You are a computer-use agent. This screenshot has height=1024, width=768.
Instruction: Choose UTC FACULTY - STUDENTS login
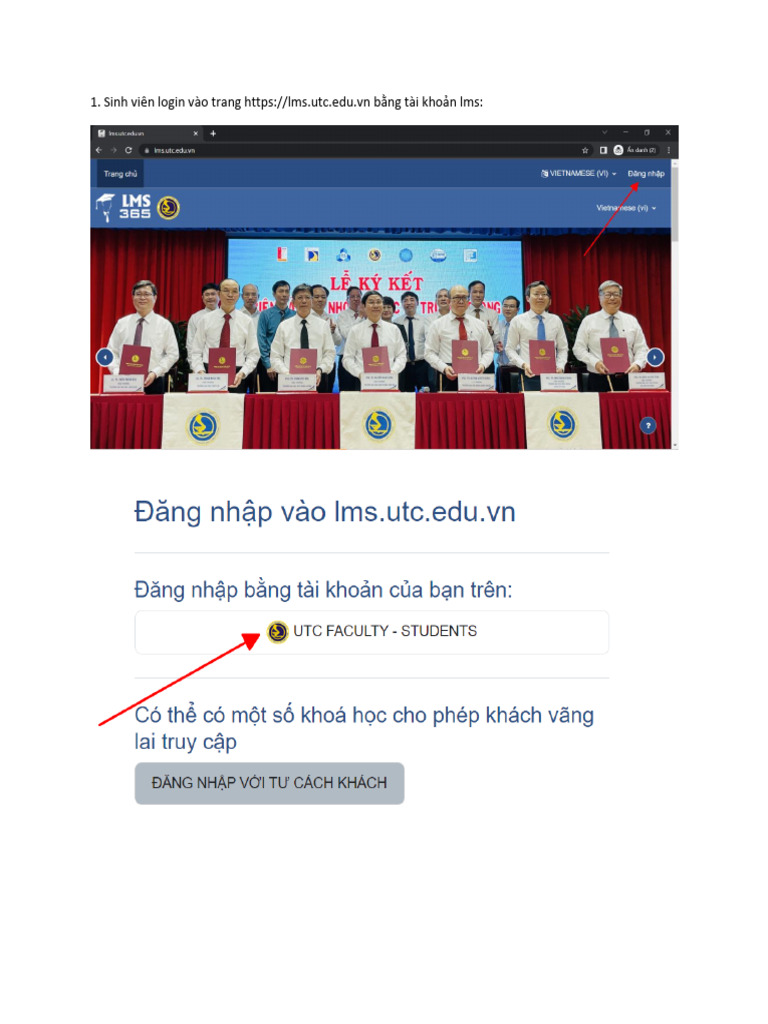click(372, 632)
